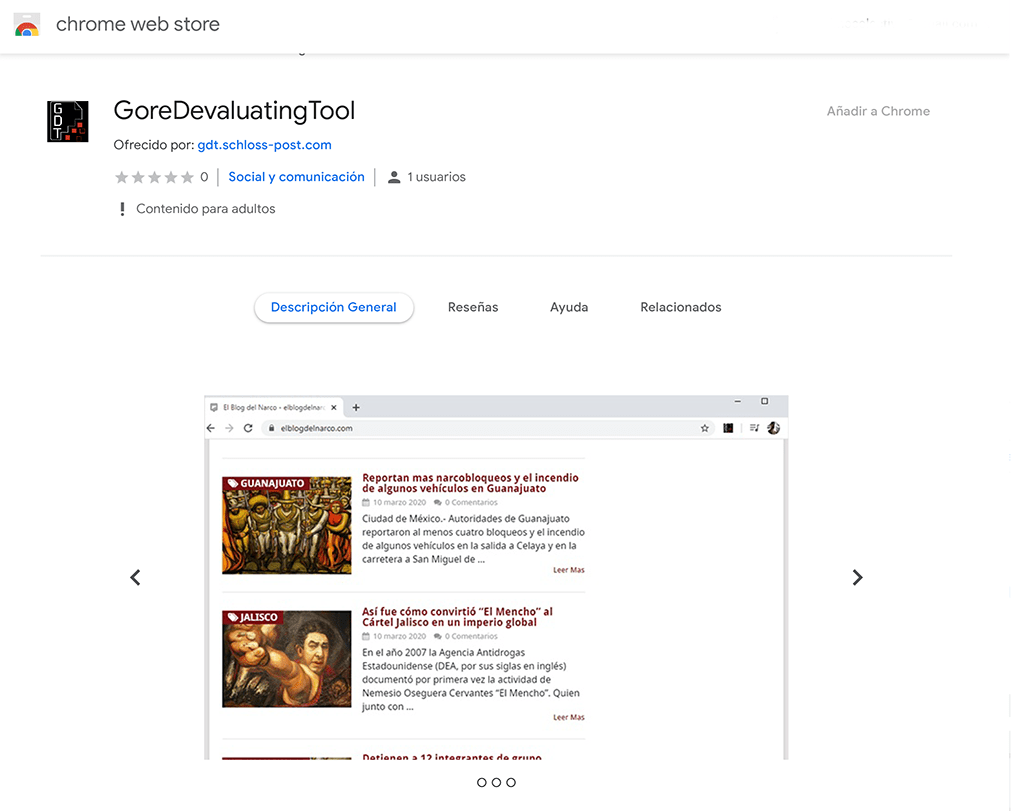Screen dimensions: 1024x811
Task: Click the 'Detienen a 12 integrantes' headline
Action: coord(452,757)
